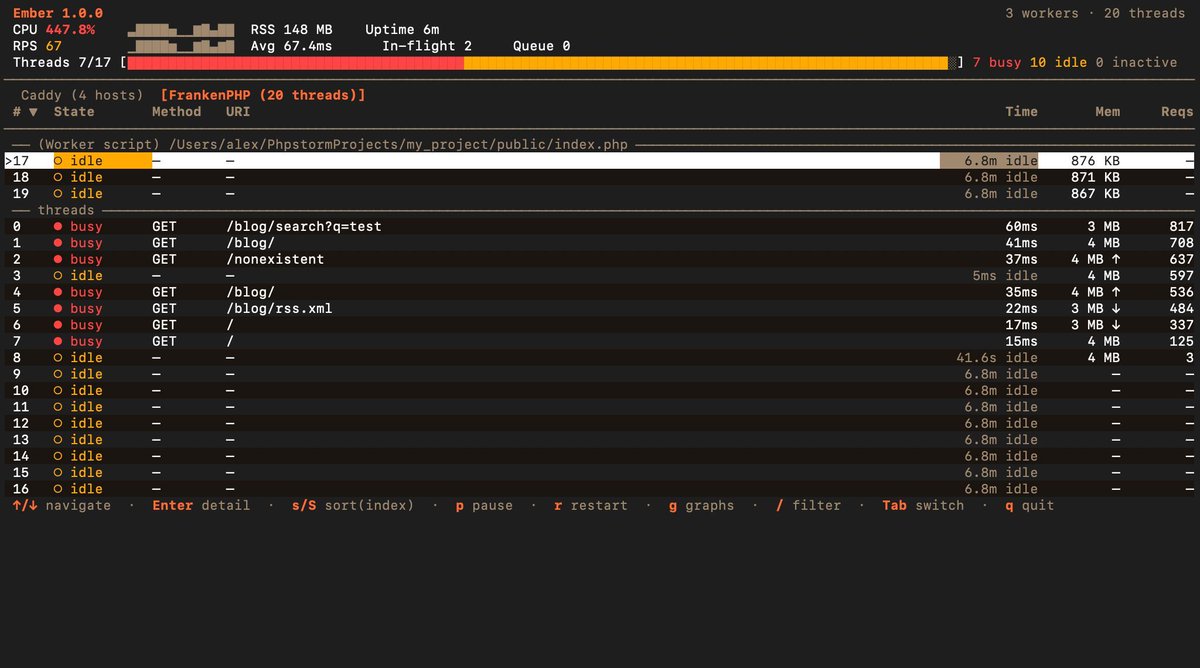Click the idle circle icon on thread 12

[58, 423]
